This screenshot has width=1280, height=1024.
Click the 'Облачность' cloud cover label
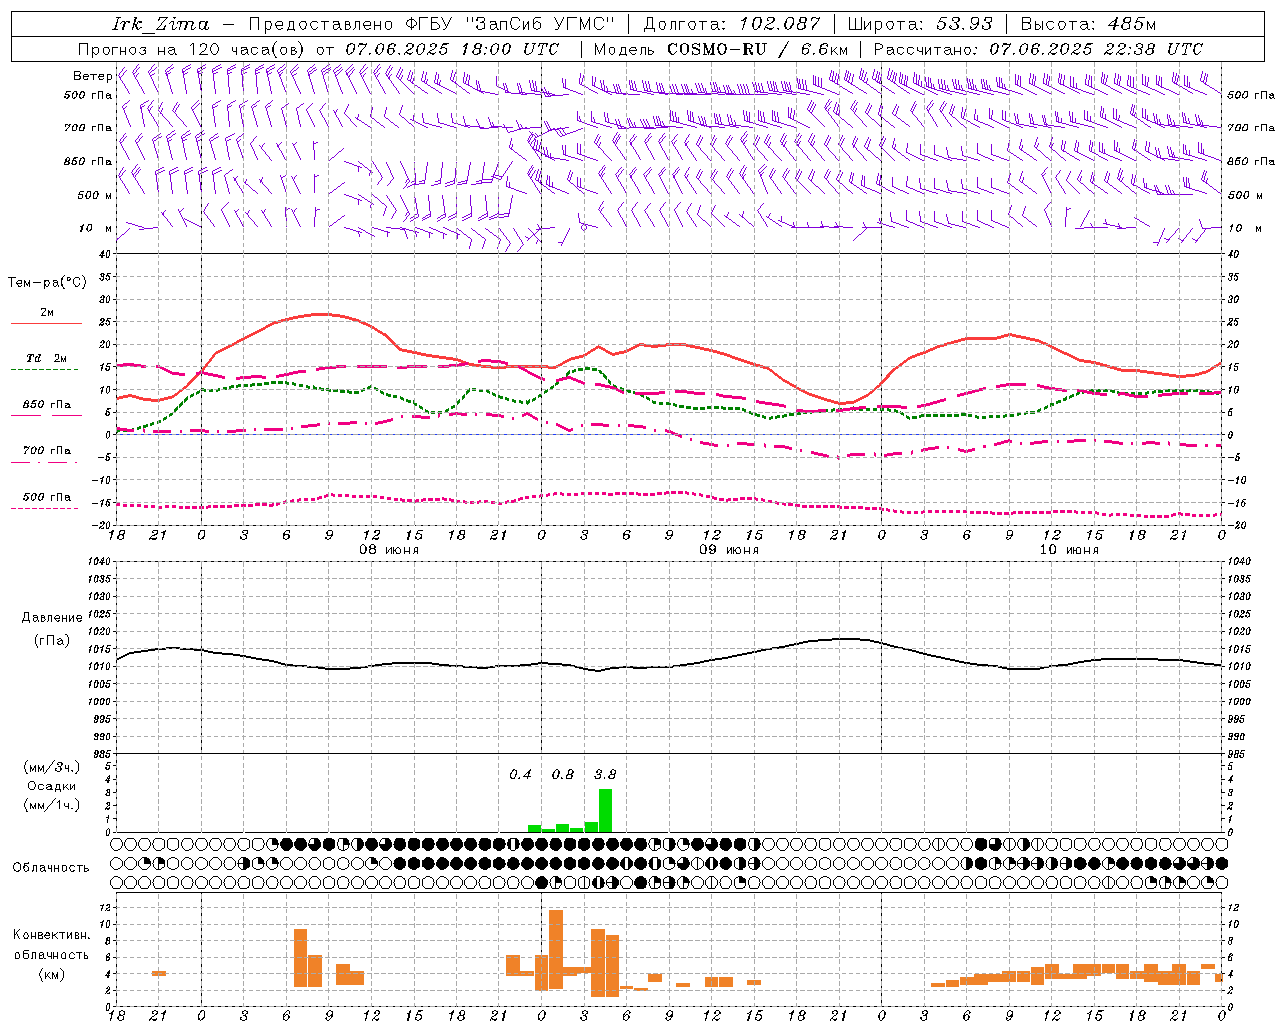(51, 867)
